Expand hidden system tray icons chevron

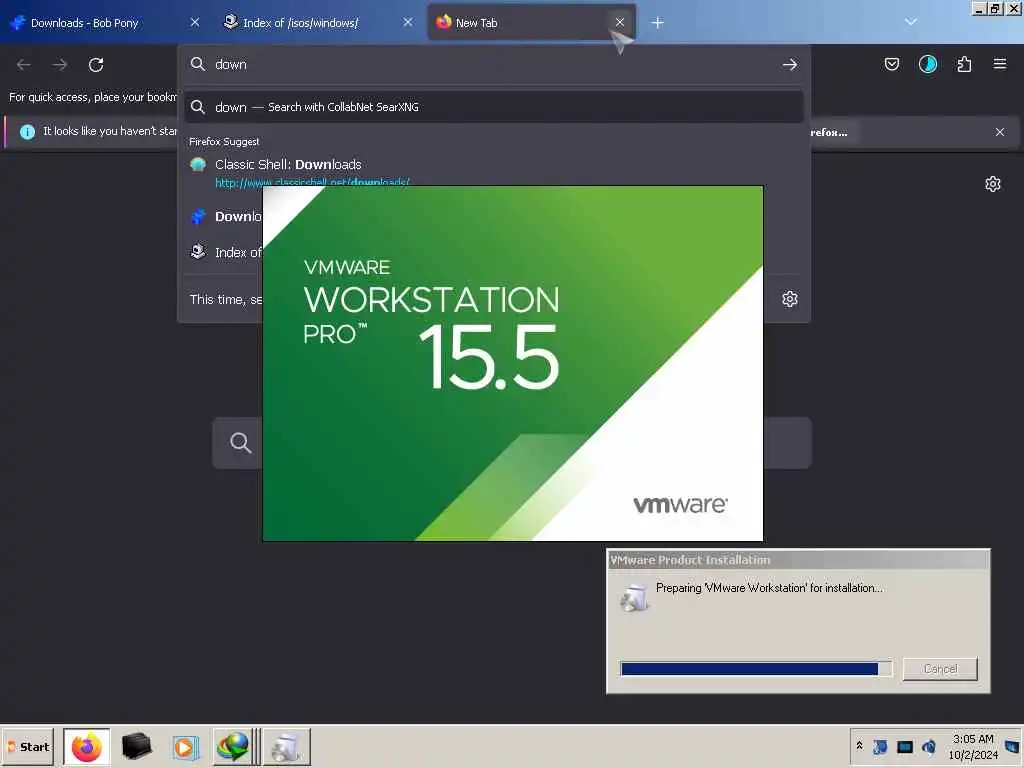pyautogui.click(x=859, y=746)
